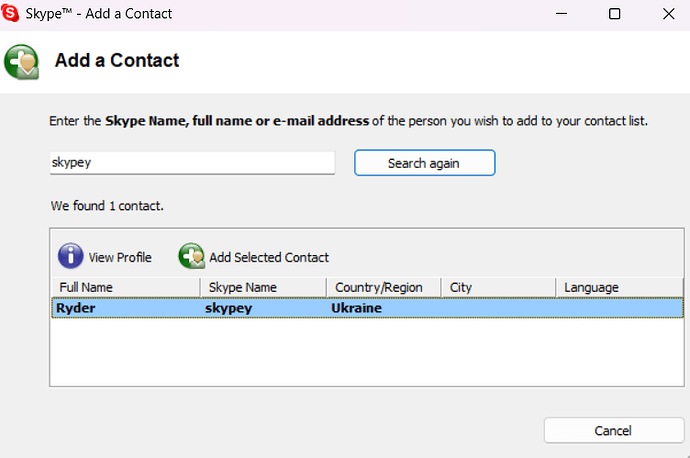Sort by Skype Name column header
The width and height of the screenshot is (690, 458).
[x=264, y=287]
